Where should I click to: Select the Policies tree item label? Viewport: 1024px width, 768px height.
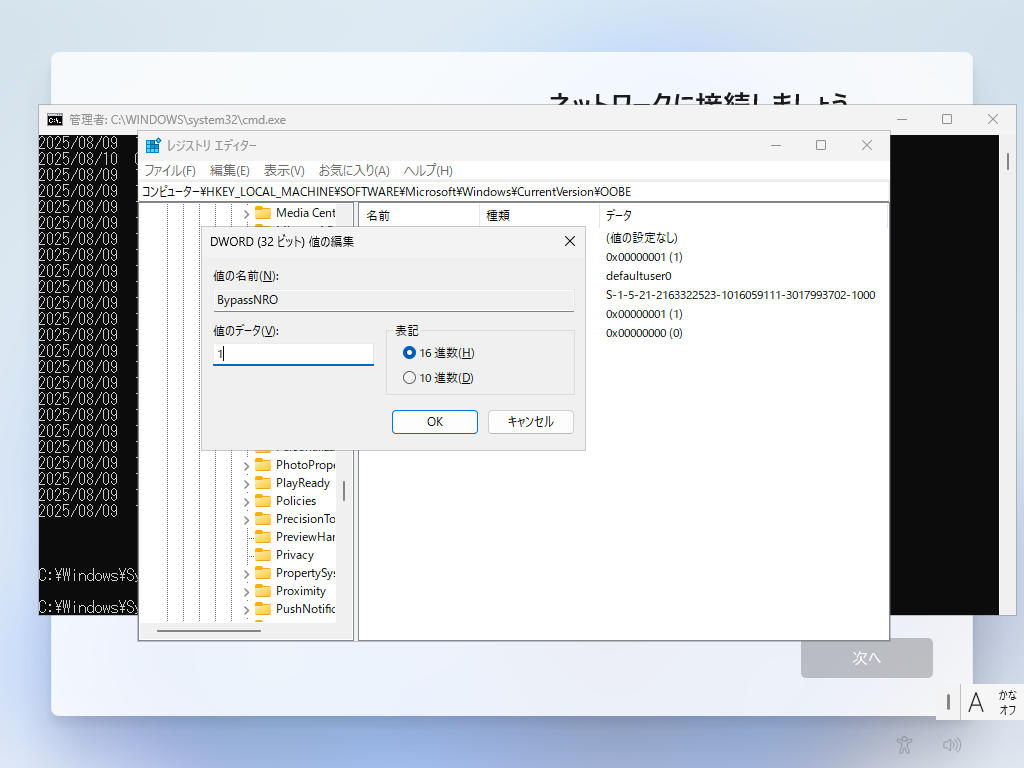[296, 501]
